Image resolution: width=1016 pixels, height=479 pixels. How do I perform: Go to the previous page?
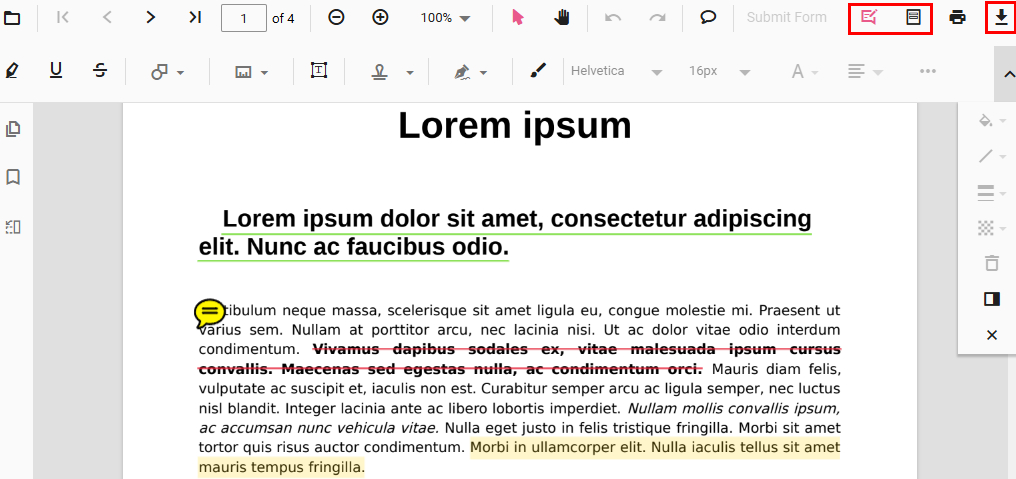pyautogui.click(x=107, y=18)
